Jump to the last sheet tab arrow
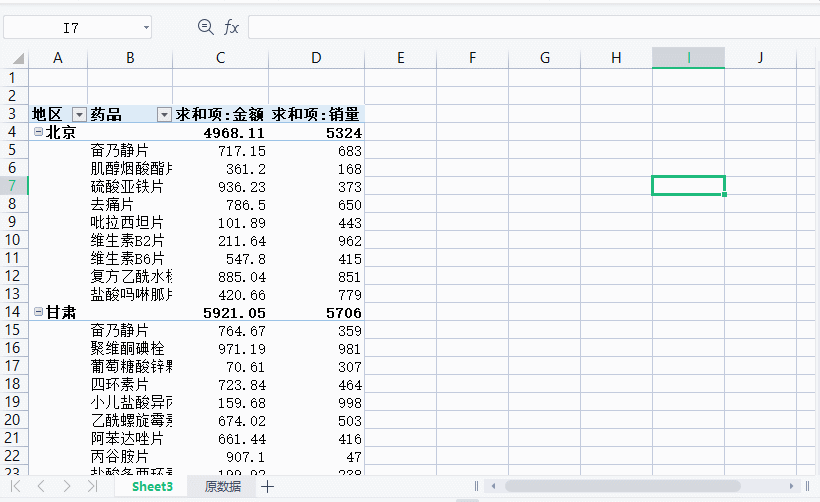 pos(92,486)
